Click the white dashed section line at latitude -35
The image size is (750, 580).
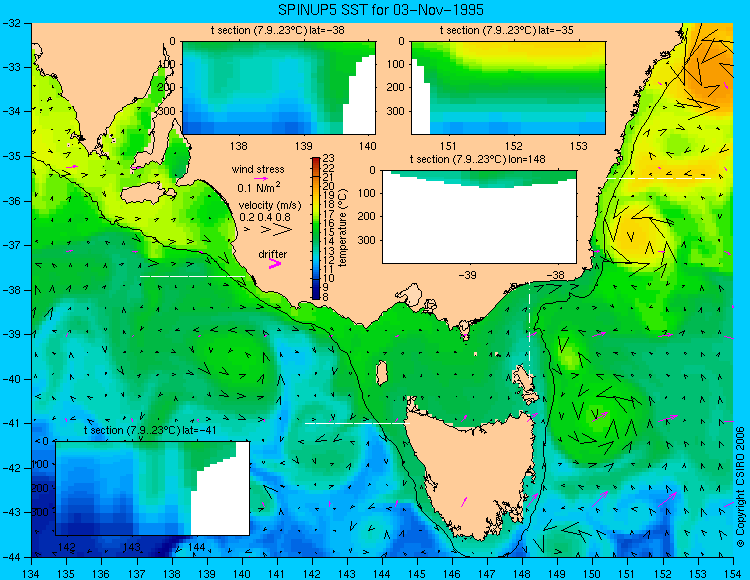(x=659, y=178)
